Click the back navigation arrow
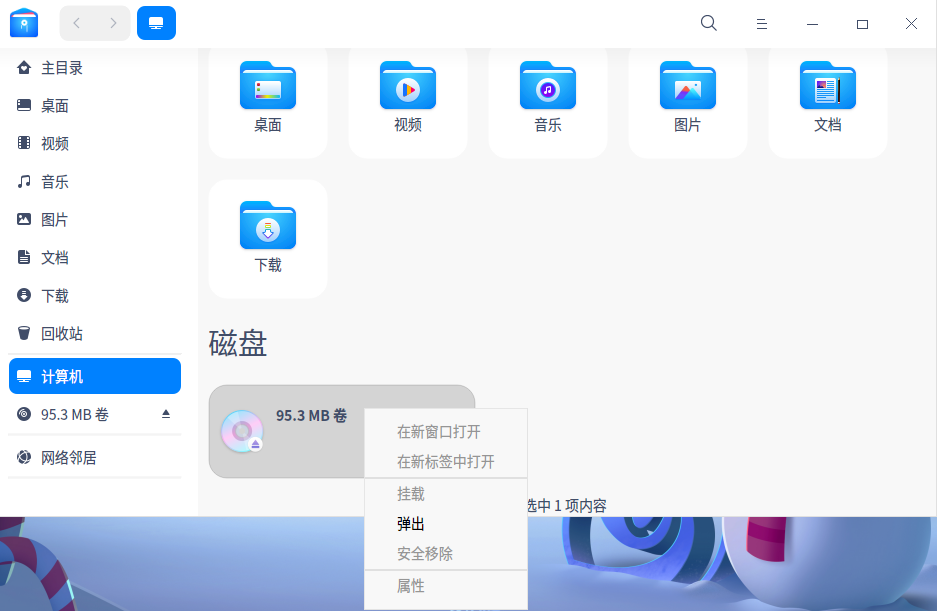The image size is (937, 611). 75,22
